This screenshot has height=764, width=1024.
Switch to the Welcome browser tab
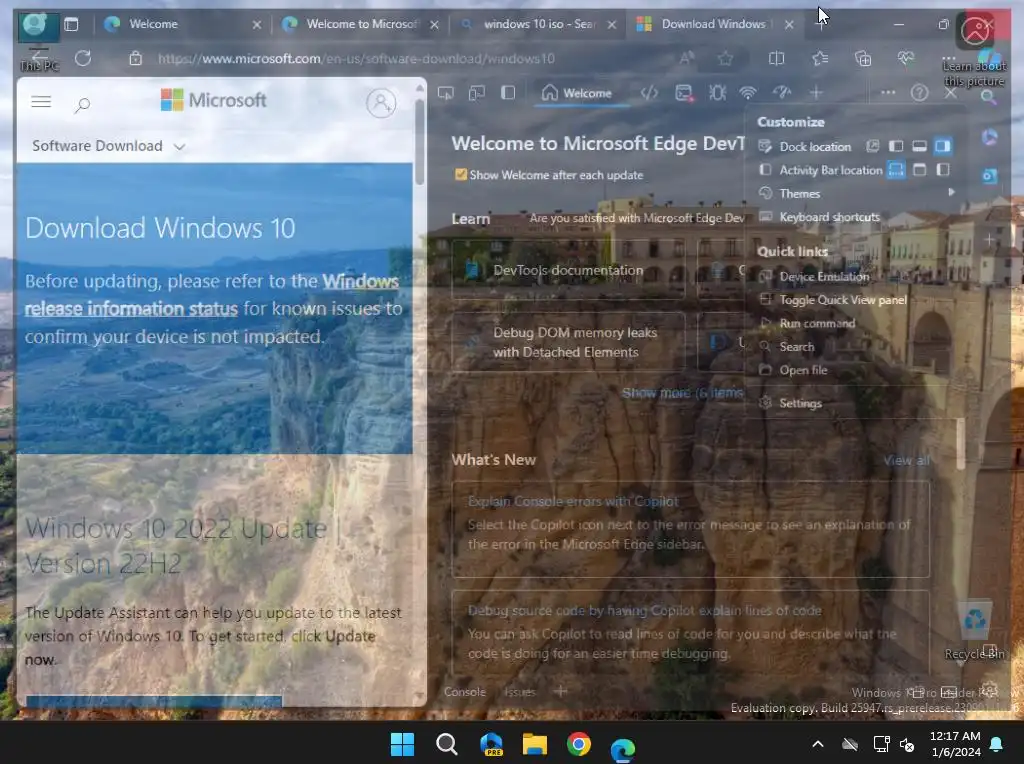[183, 24]
